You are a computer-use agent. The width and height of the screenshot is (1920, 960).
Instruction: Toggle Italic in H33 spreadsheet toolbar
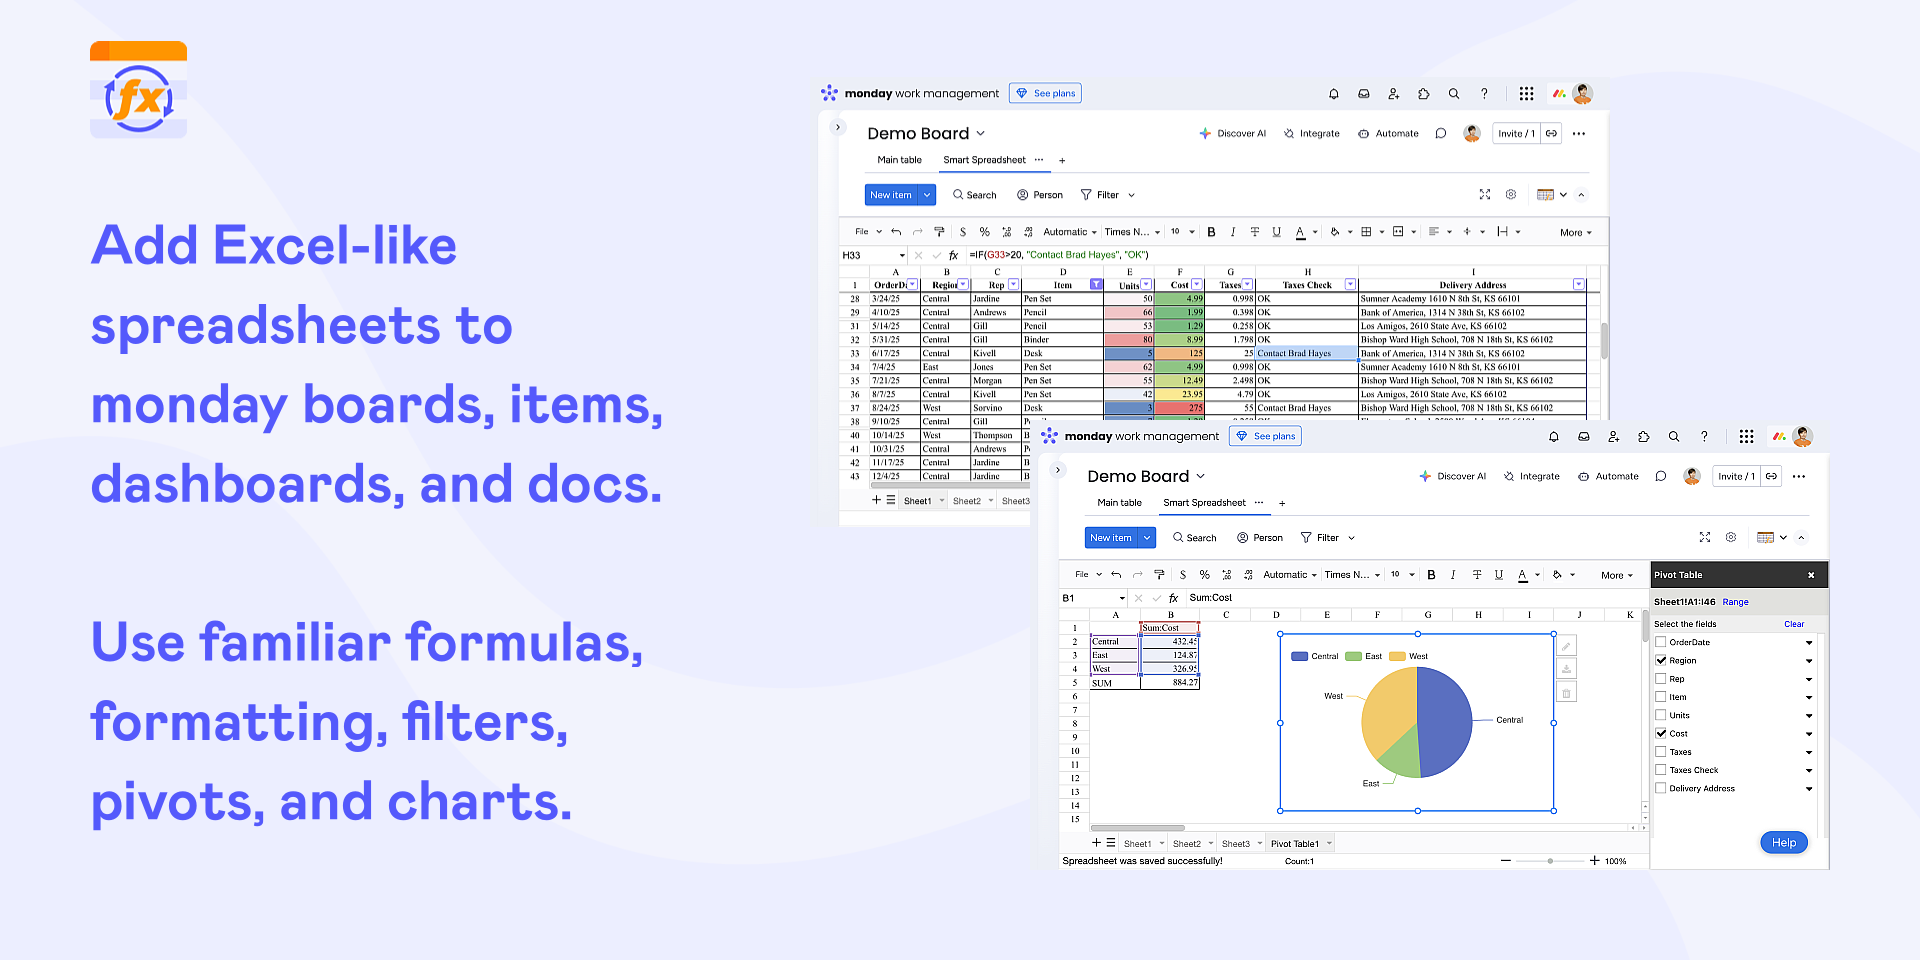(1233, 232)
